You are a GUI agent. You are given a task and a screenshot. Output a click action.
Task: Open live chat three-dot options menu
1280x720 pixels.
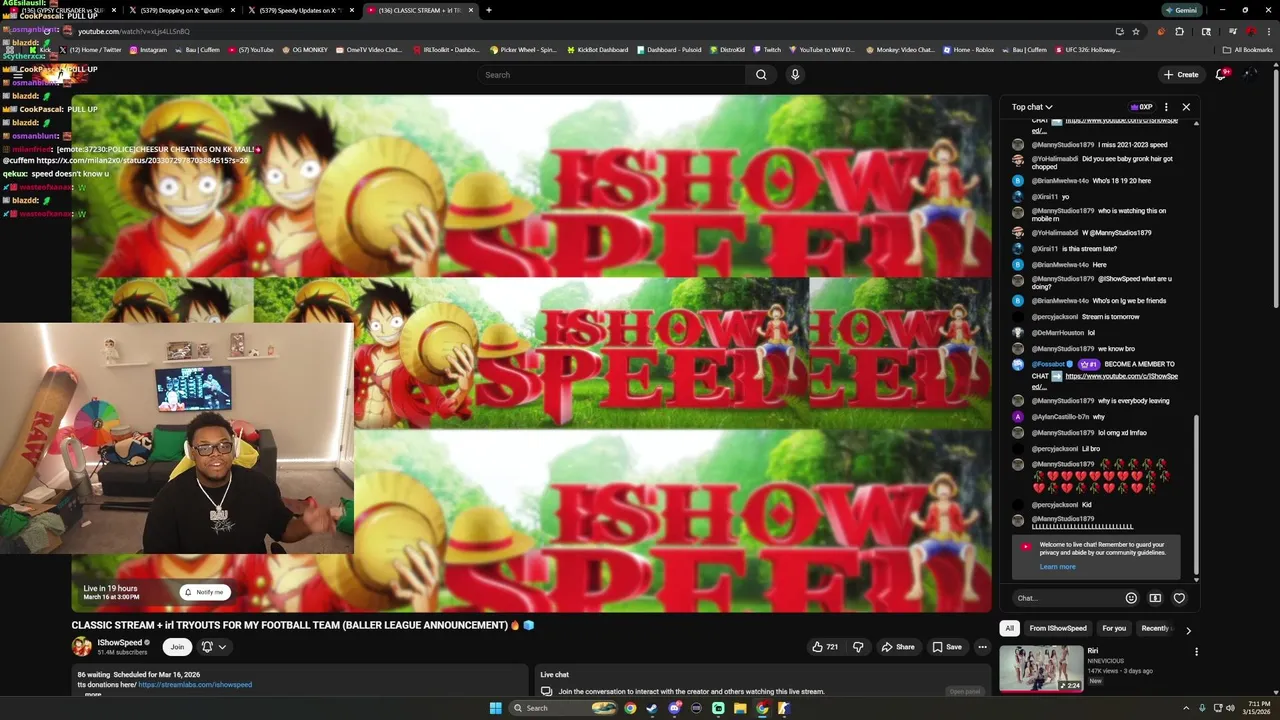click(x=1166, y=107)
